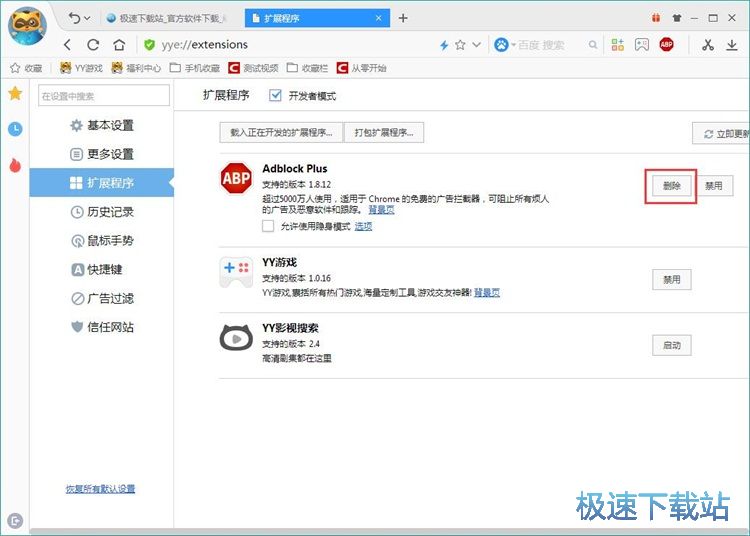Click the lightning speed mode icon
Screen dimensions: 750x536
click(444, 45)
